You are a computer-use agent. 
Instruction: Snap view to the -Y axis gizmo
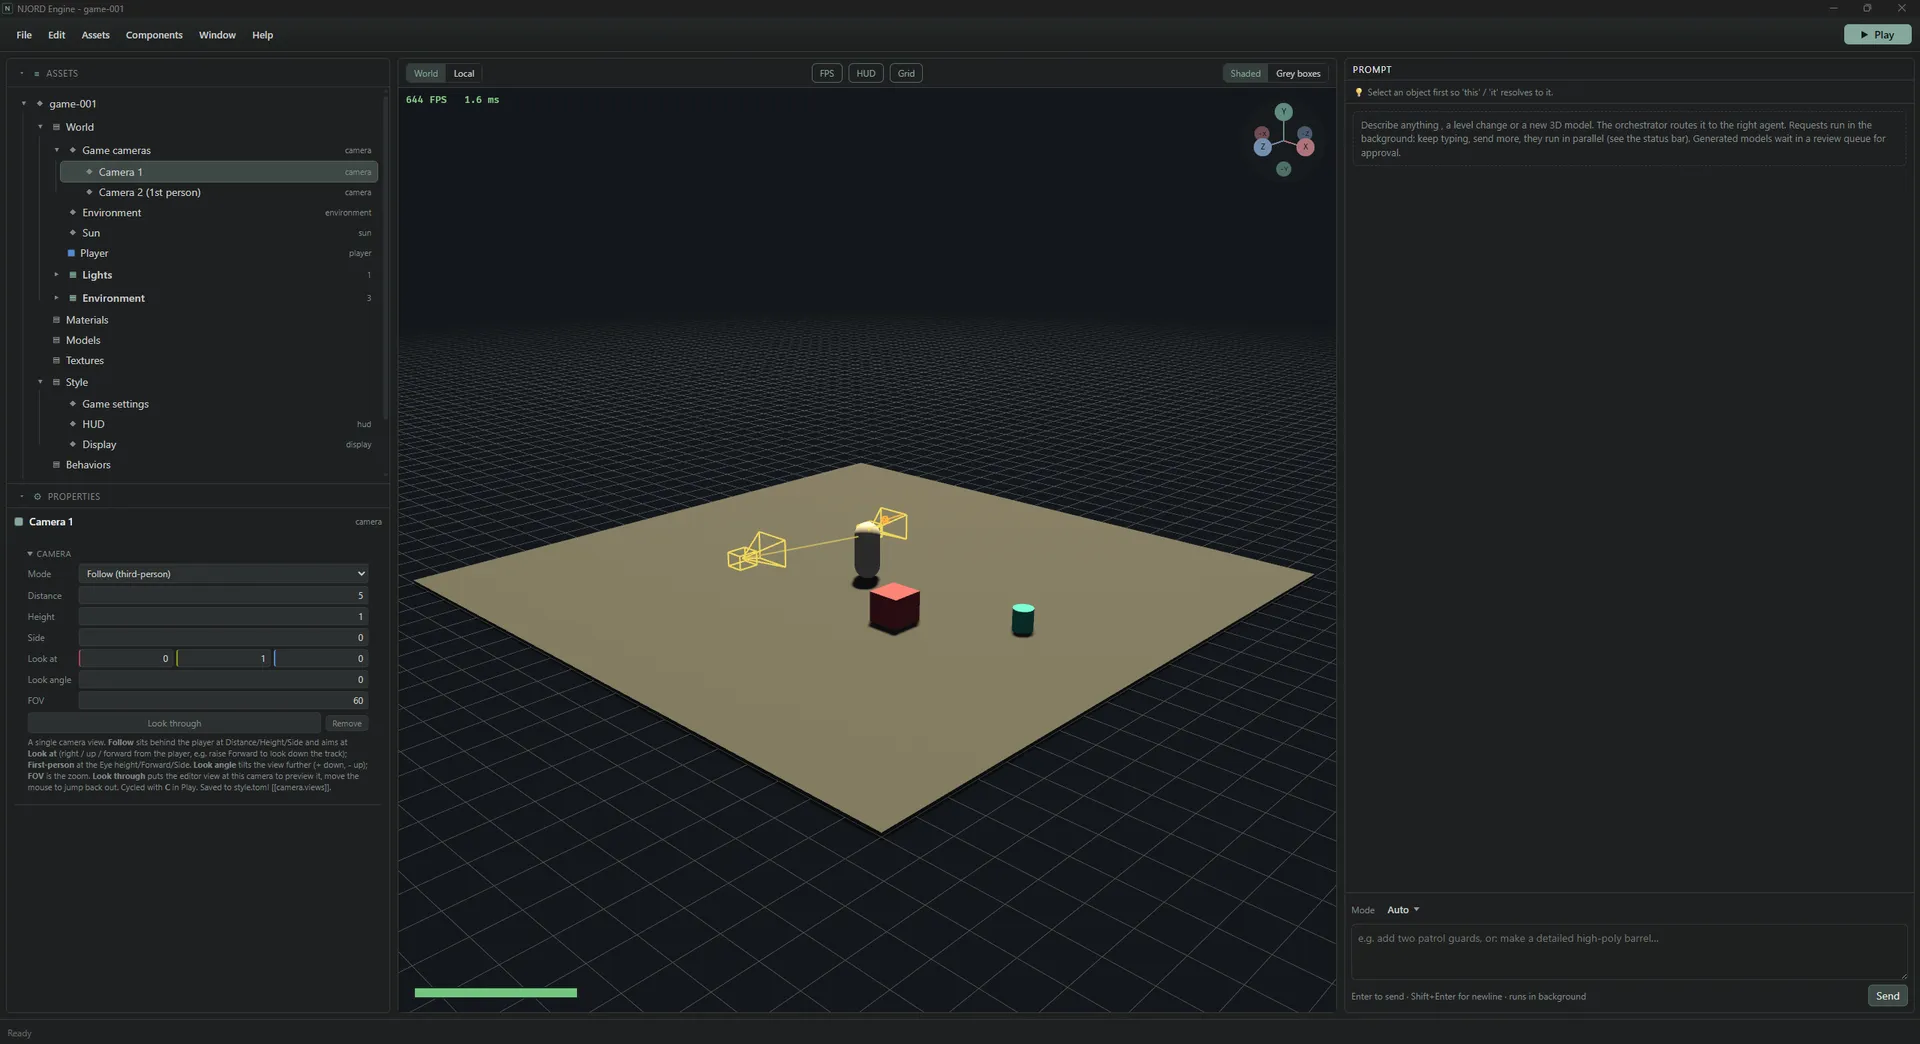[1284, 169]
